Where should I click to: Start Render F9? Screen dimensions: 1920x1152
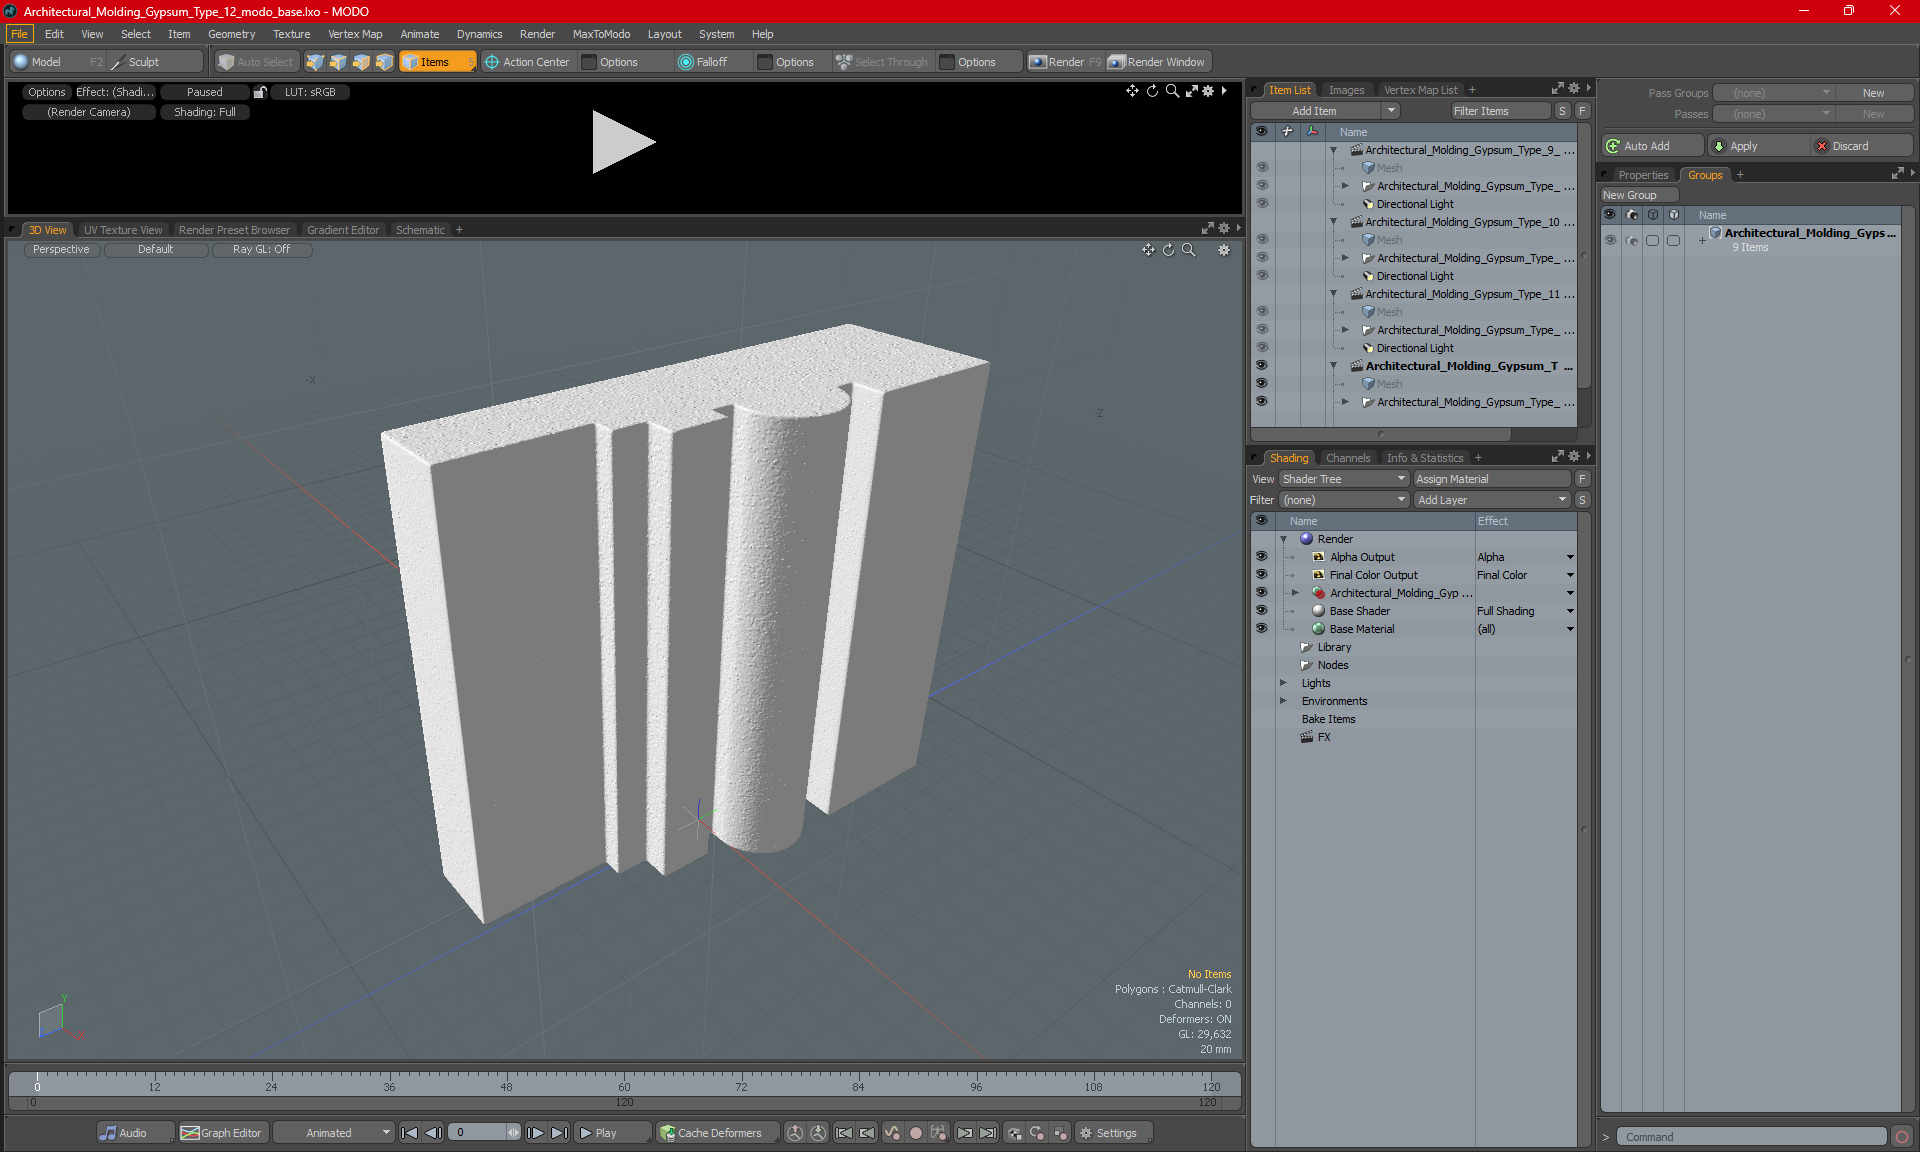pos(1065,62)
